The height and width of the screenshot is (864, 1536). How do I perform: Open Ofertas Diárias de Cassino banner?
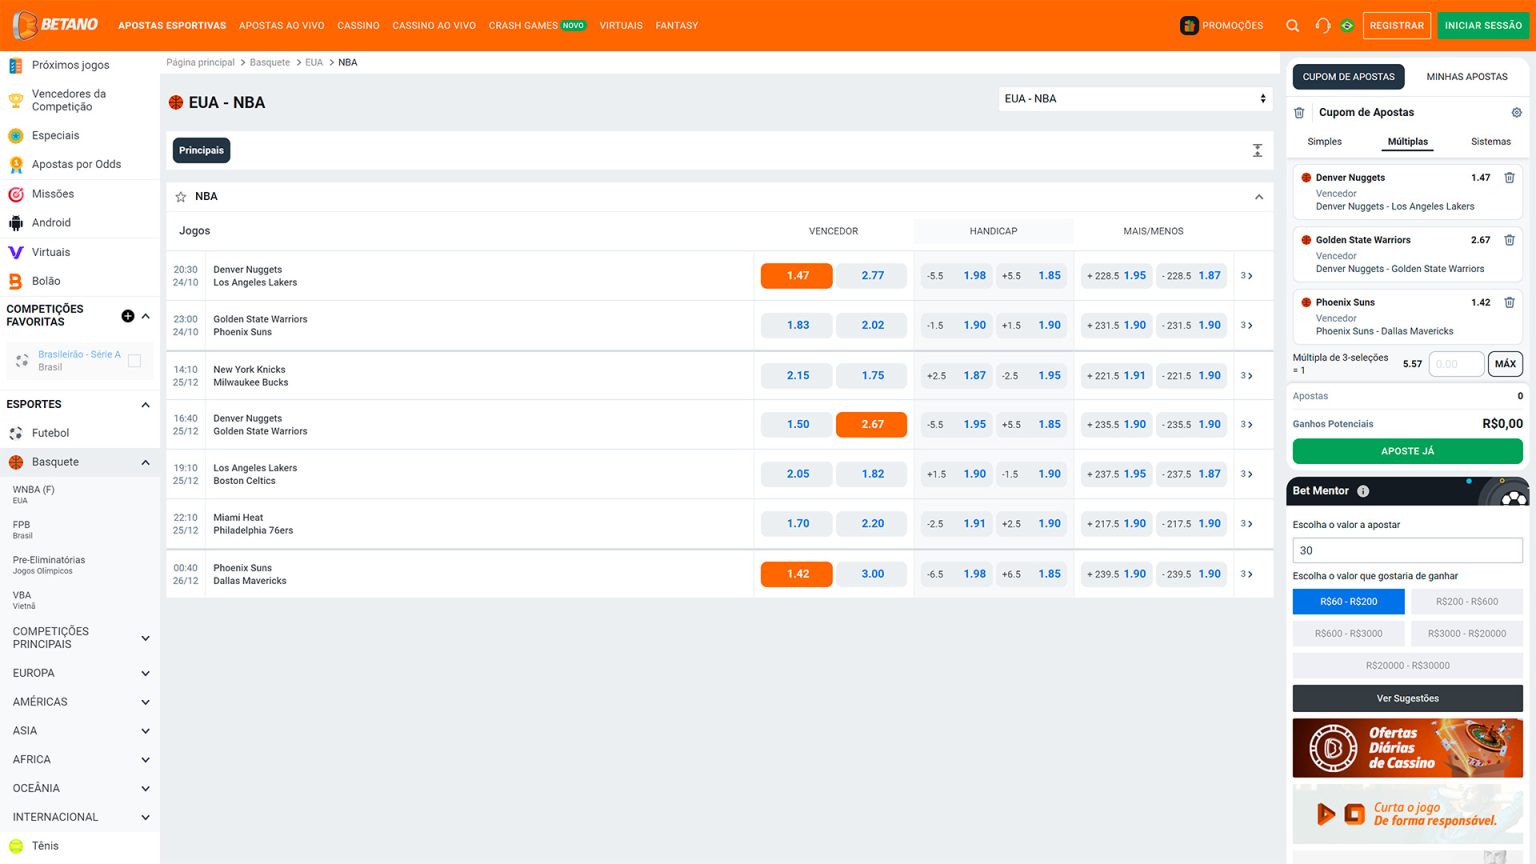1407,748
